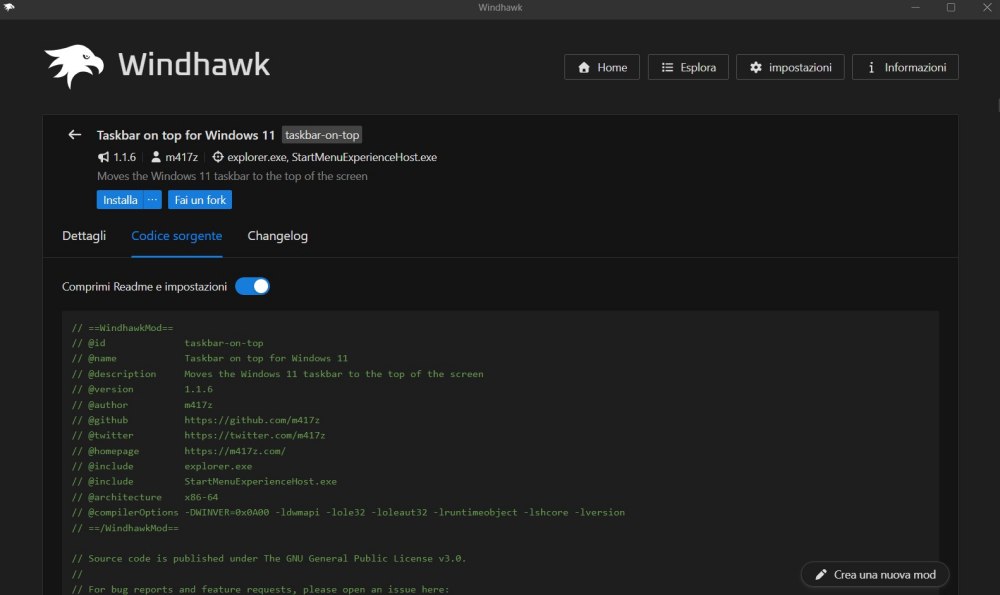Click the target processes crosshair icon

218,157
